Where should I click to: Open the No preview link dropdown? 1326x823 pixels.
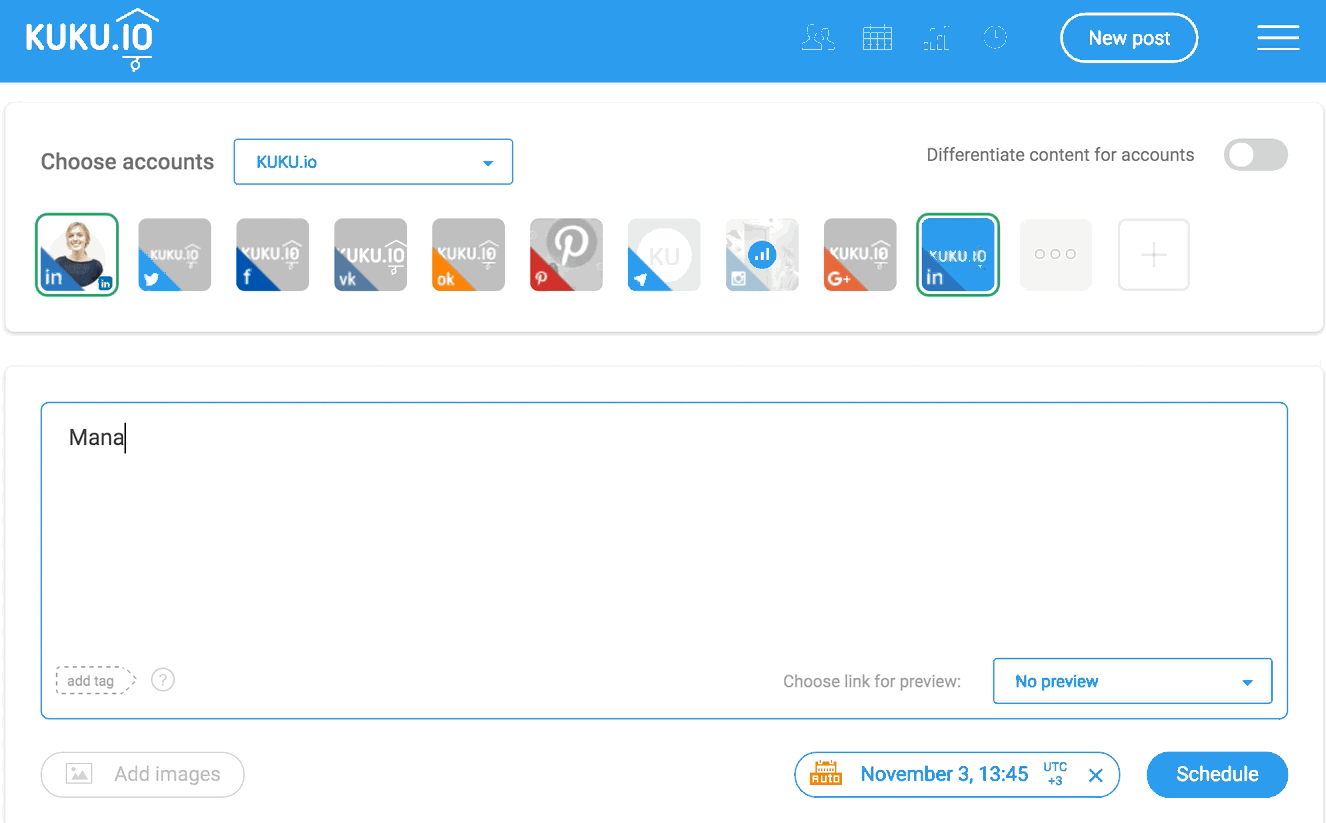click(x=1132, y=681)
